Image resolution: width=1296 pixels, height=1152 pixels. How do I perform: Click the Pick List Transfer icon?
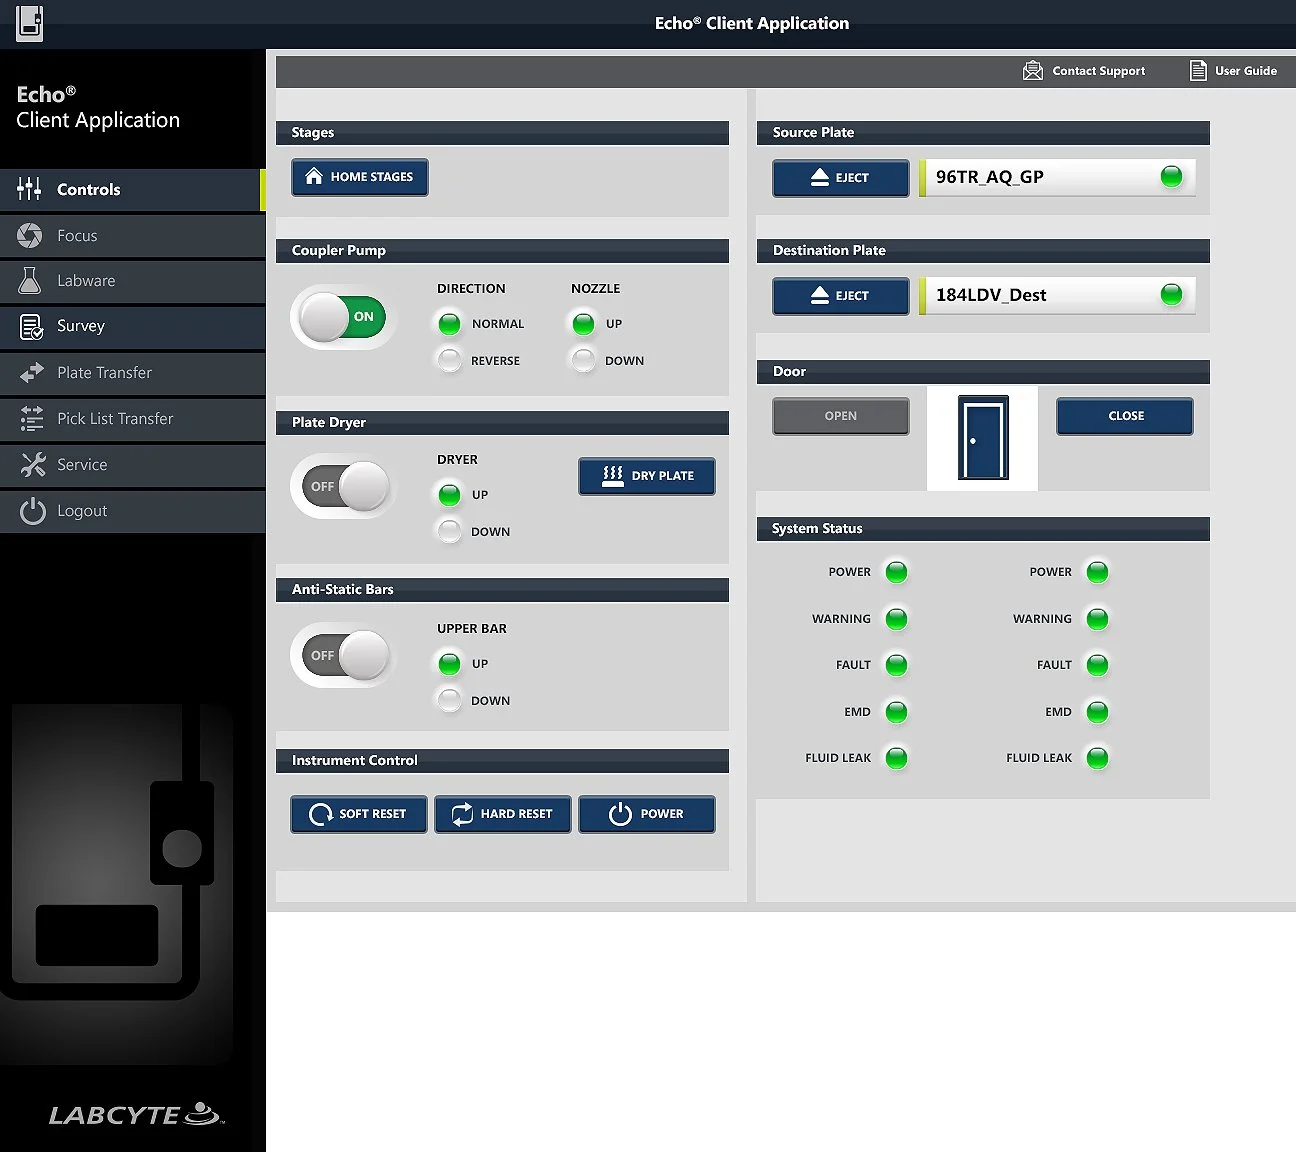(31, 418)
